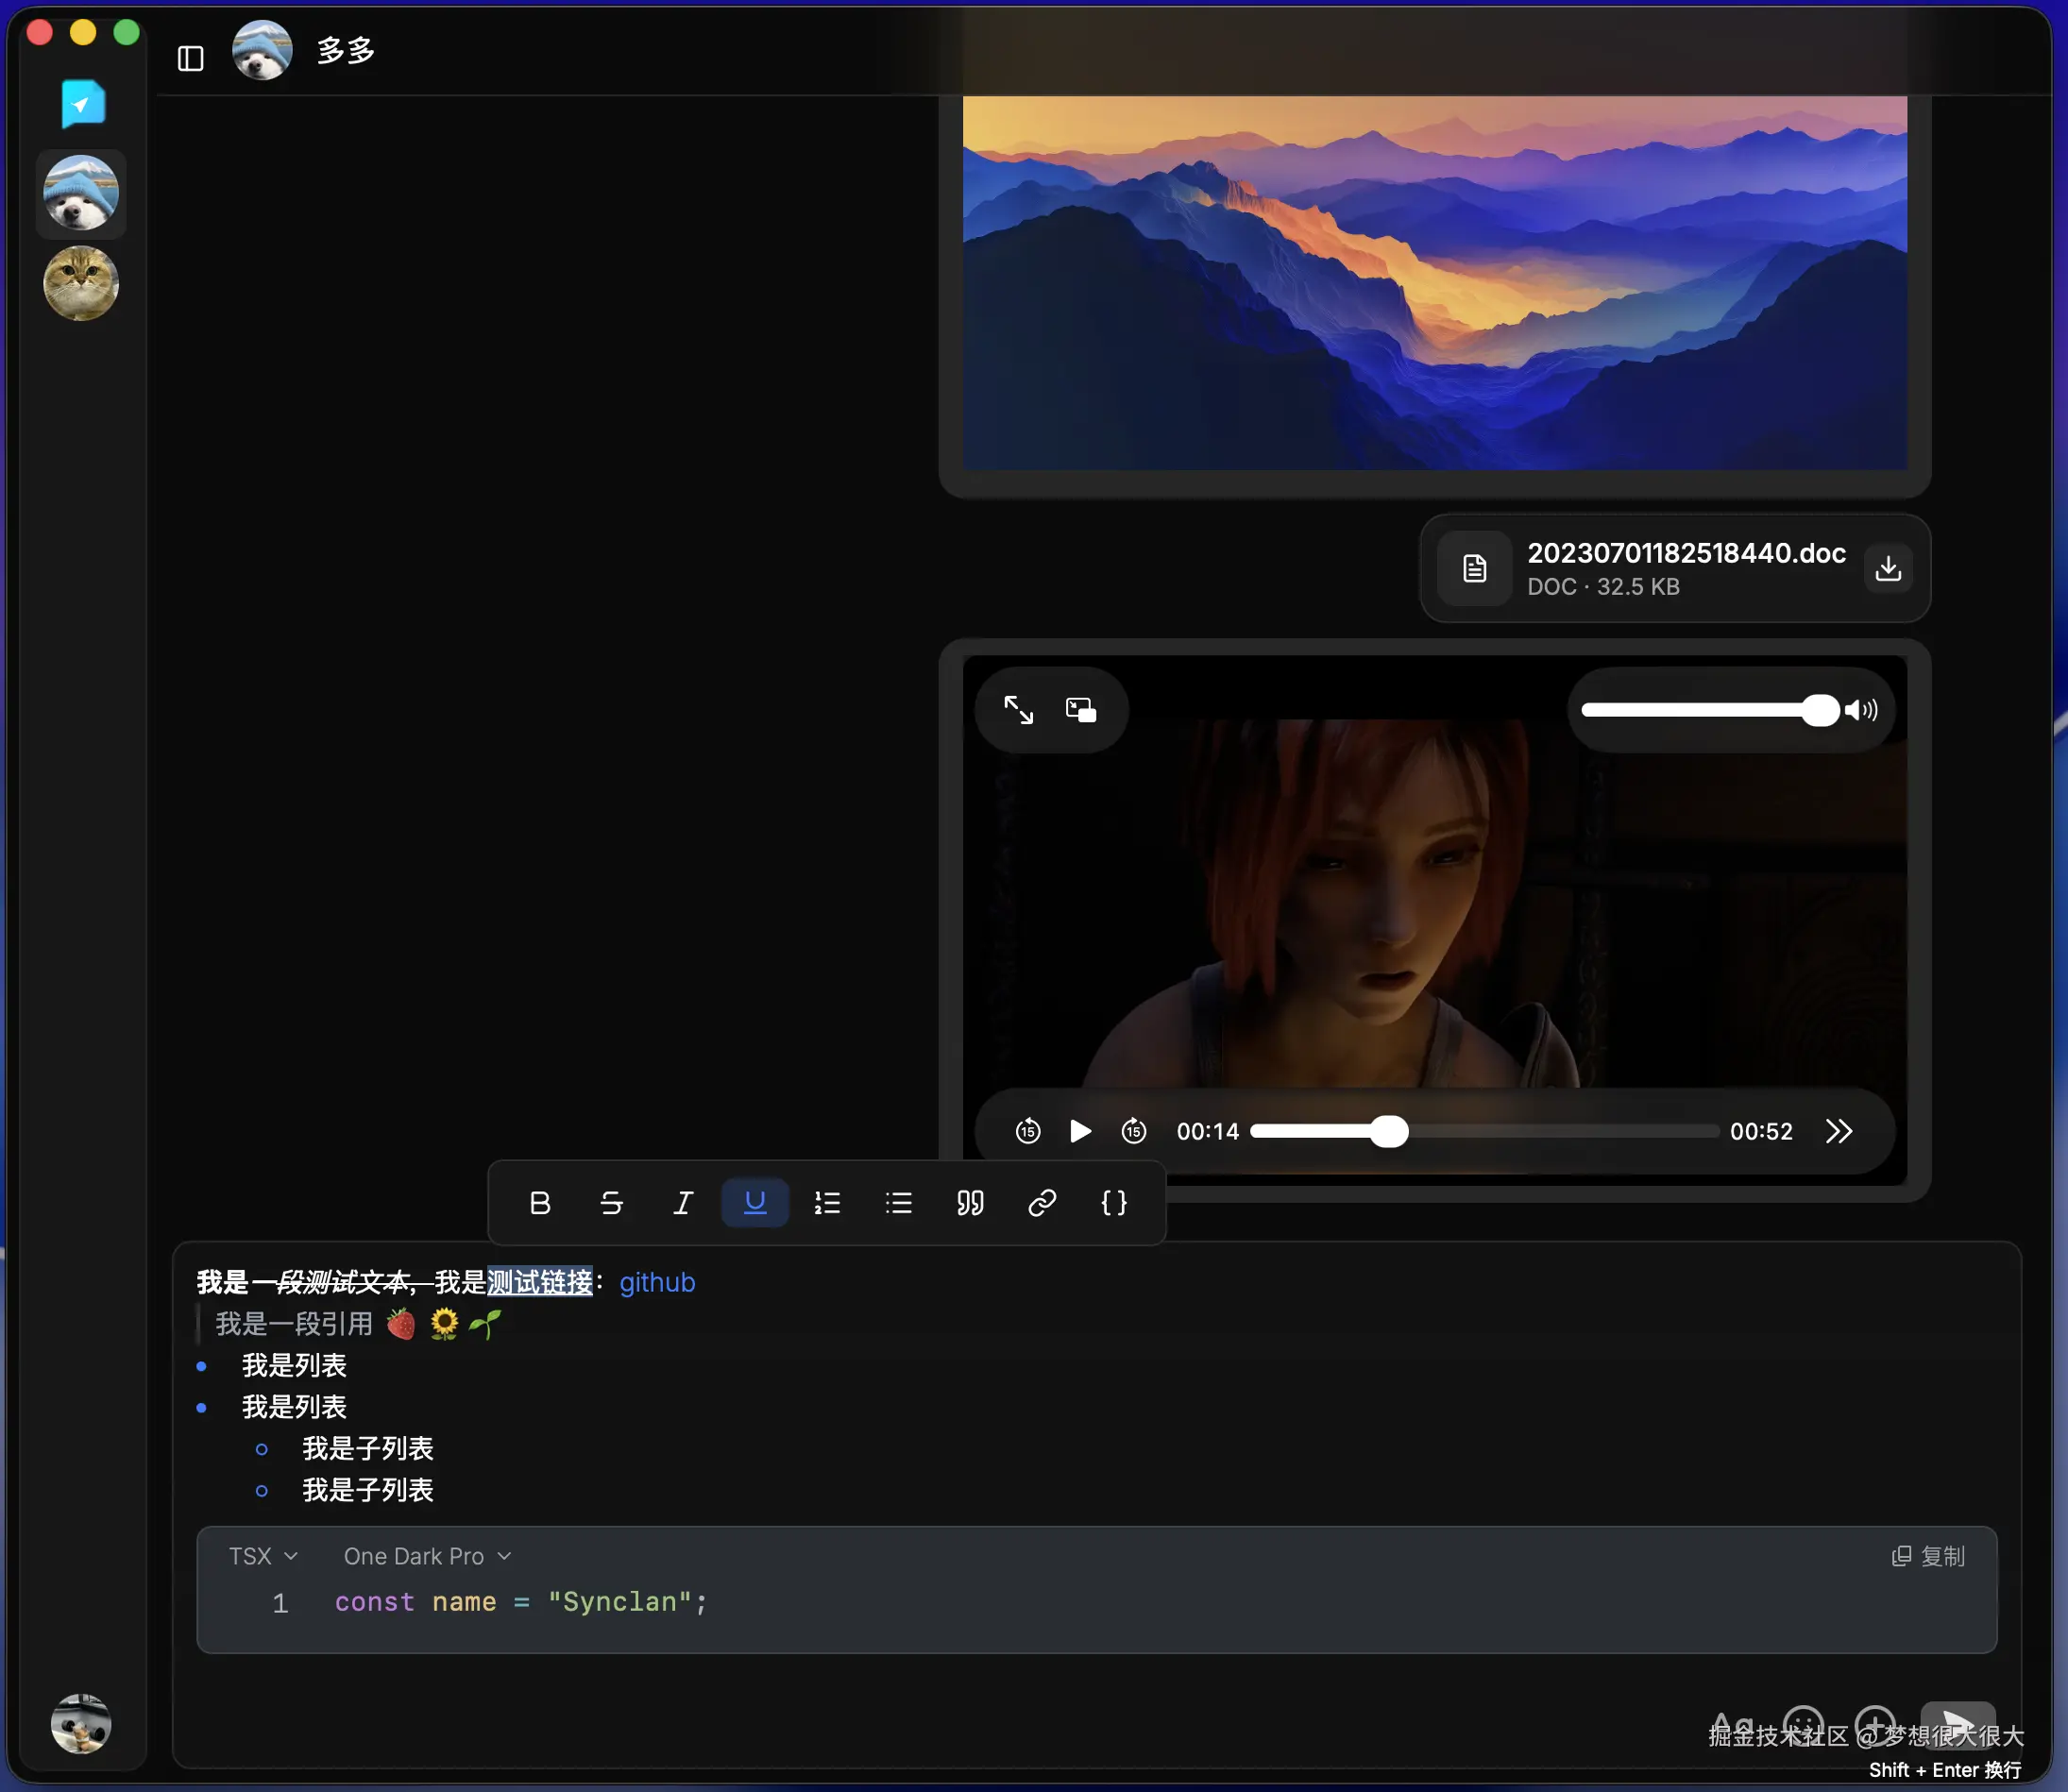Click the elapsed time 00:14
Screen dimensions: 2068x1792
pyautogui.click(x=1207, y=1131)
